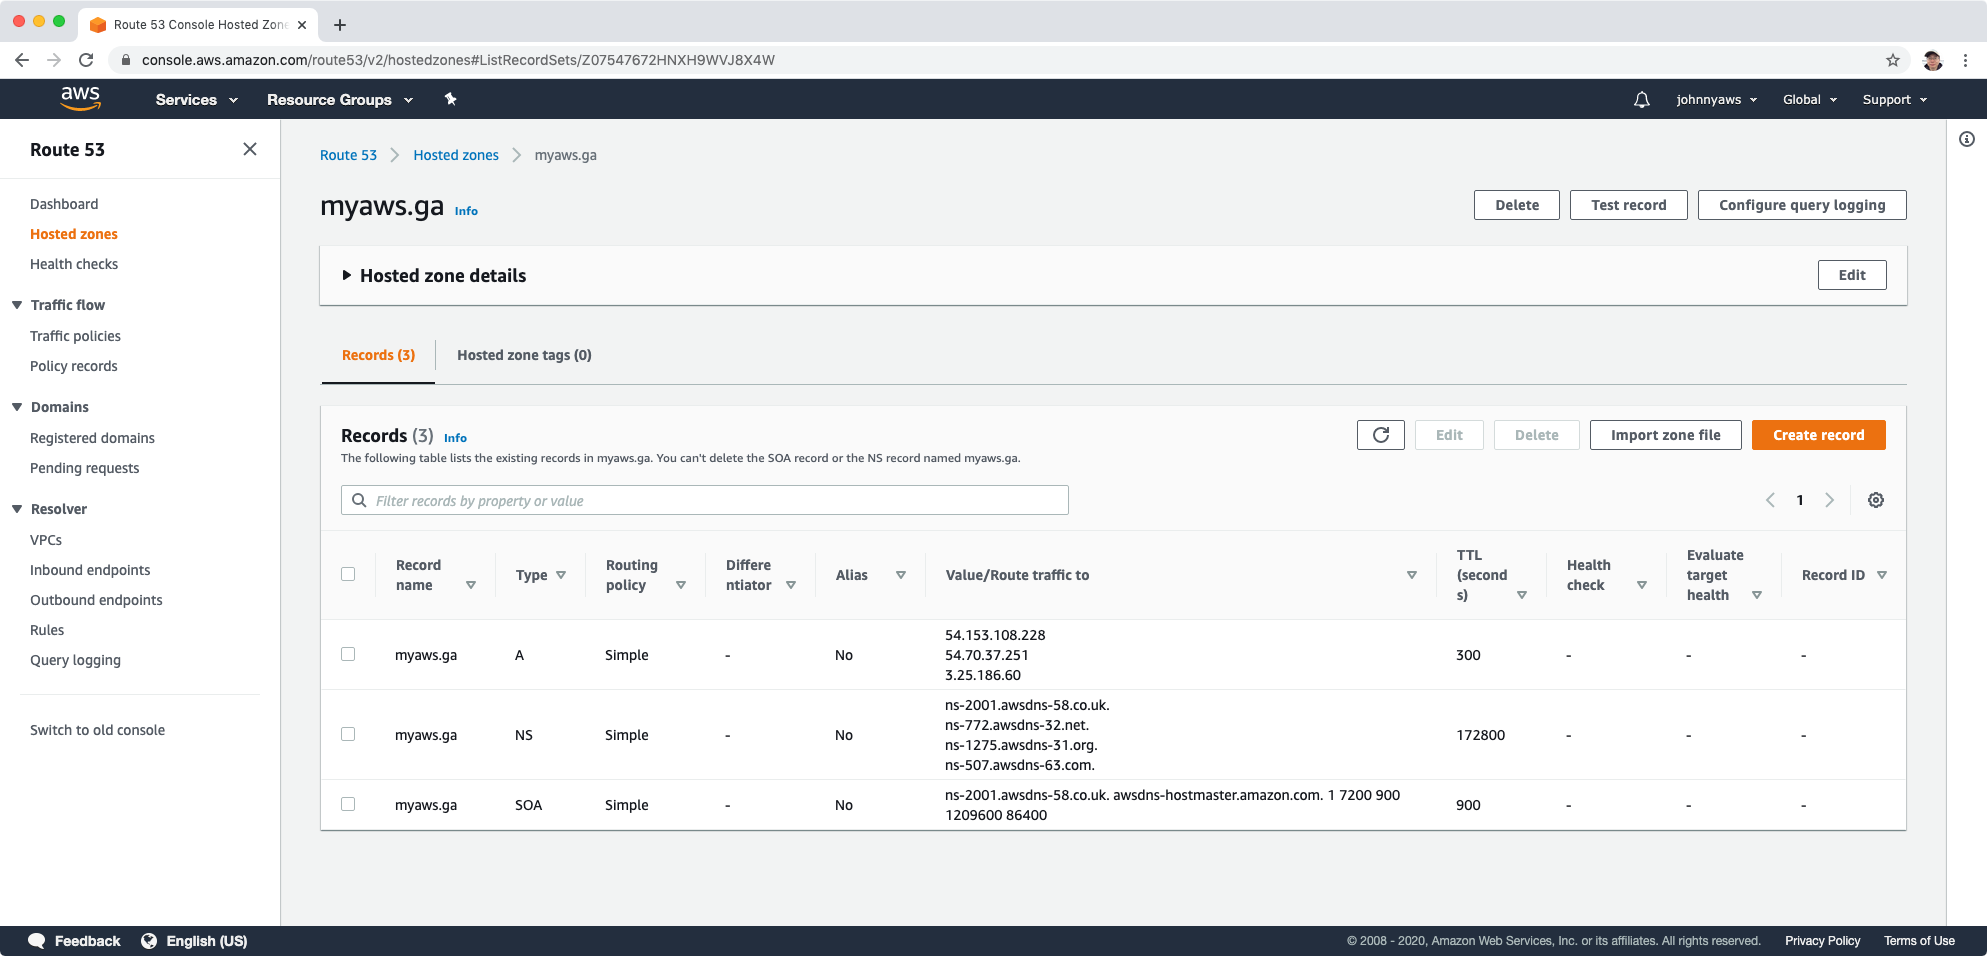The height and width of the screenshot is (956, 1987).
Task: Click Hosted zones breadcrumb link
Action: coord(456,155)
